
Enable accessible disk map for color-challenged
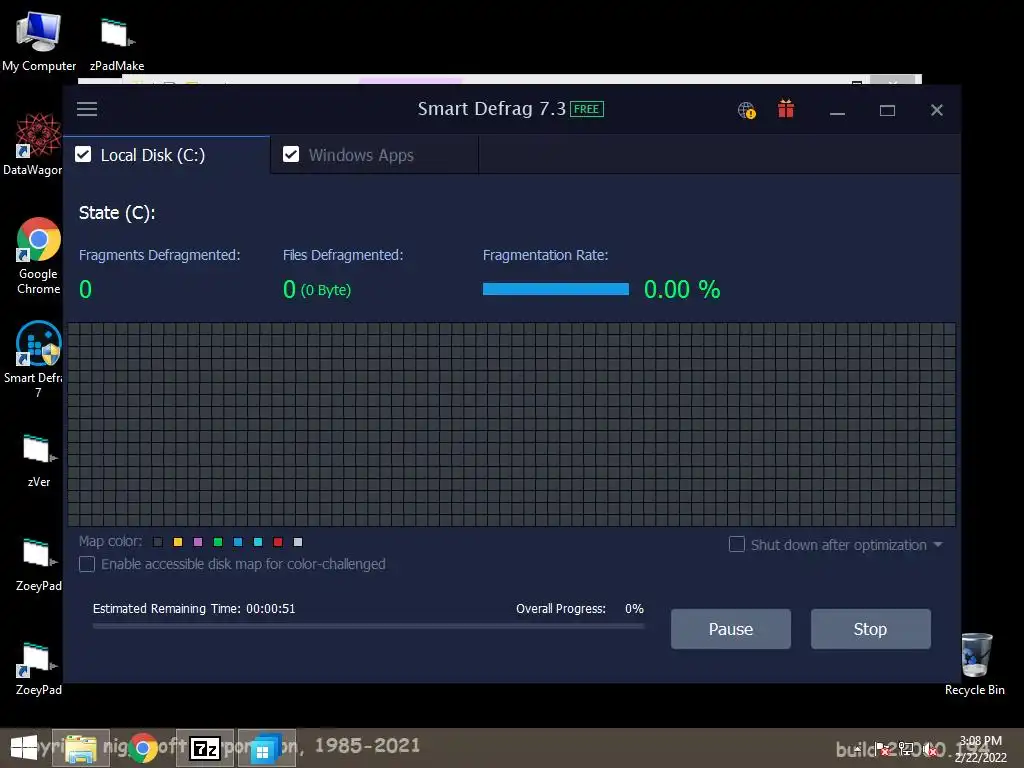click(x=87, y=564)
